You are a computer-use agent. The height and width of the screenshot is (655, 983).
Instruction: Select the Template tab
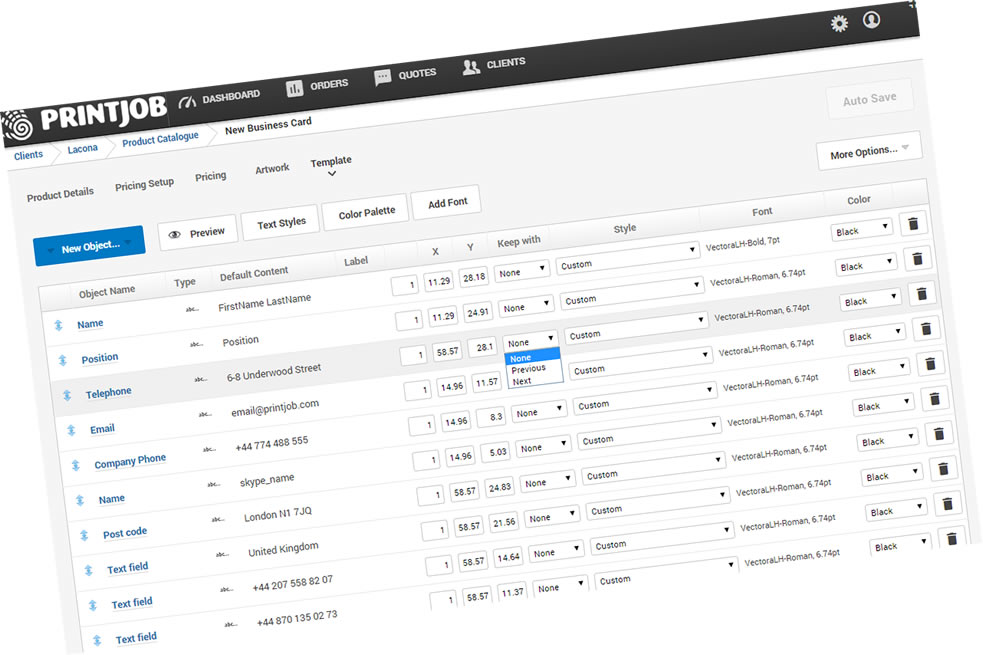tap(331, 162)
